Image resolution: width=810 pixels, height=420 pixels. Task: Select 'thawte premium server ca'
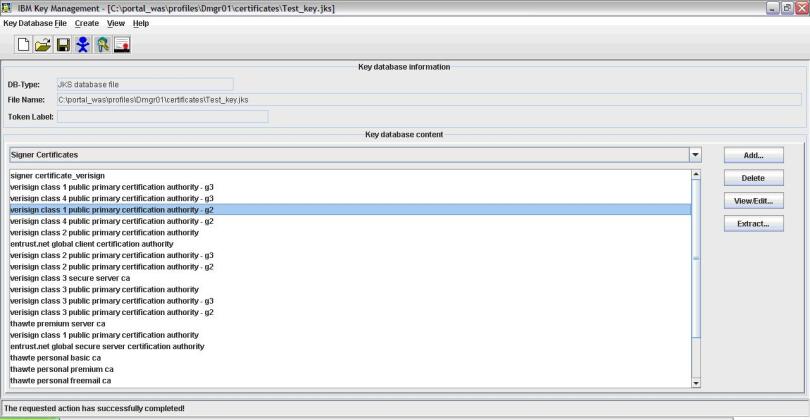(350, 323)
